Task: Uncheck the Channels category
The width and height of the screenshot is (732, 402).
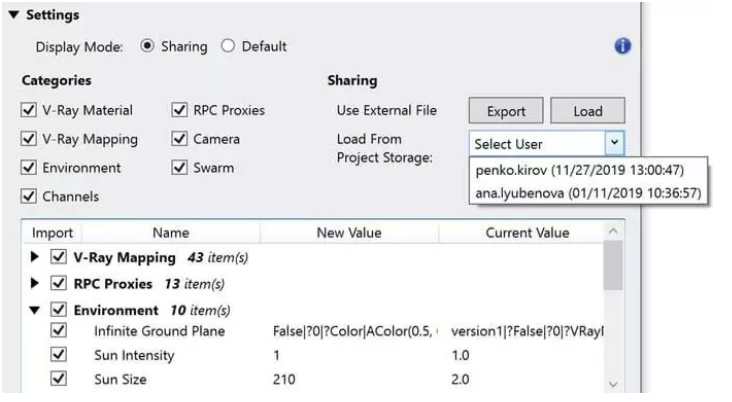Action: (28, 196)
